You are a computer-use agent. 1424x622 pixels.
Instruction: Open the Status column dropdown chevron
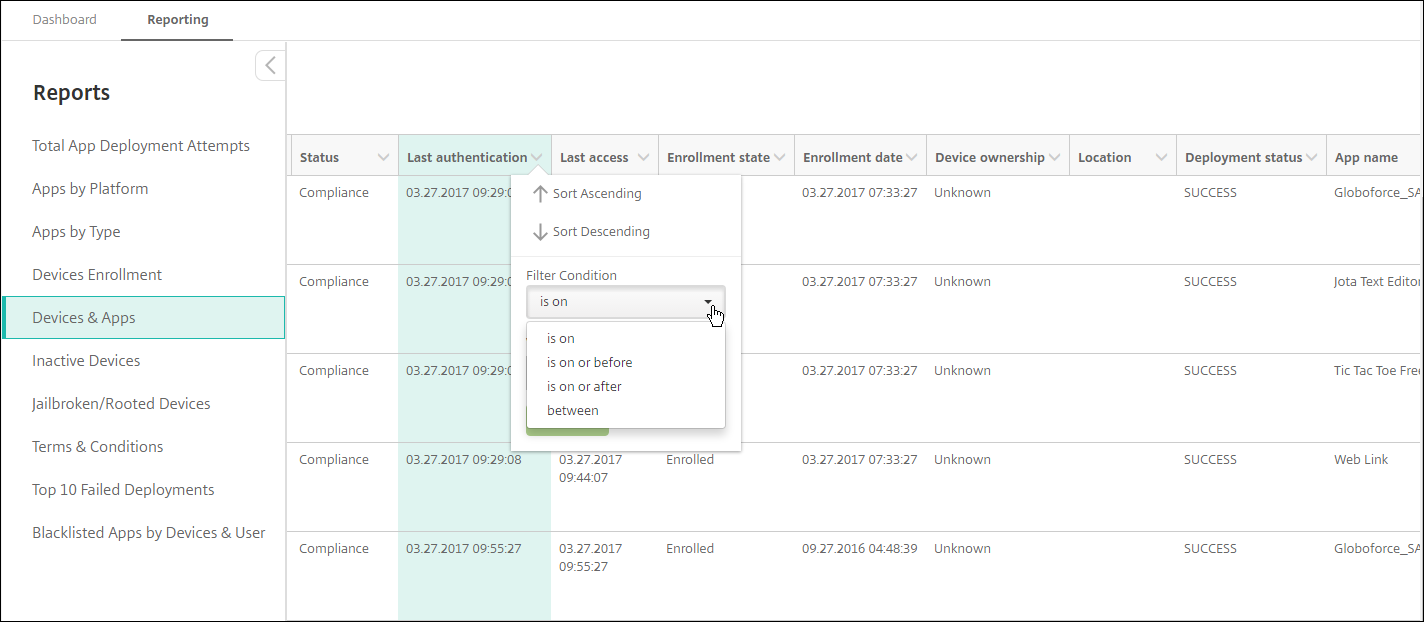point(383,158)
